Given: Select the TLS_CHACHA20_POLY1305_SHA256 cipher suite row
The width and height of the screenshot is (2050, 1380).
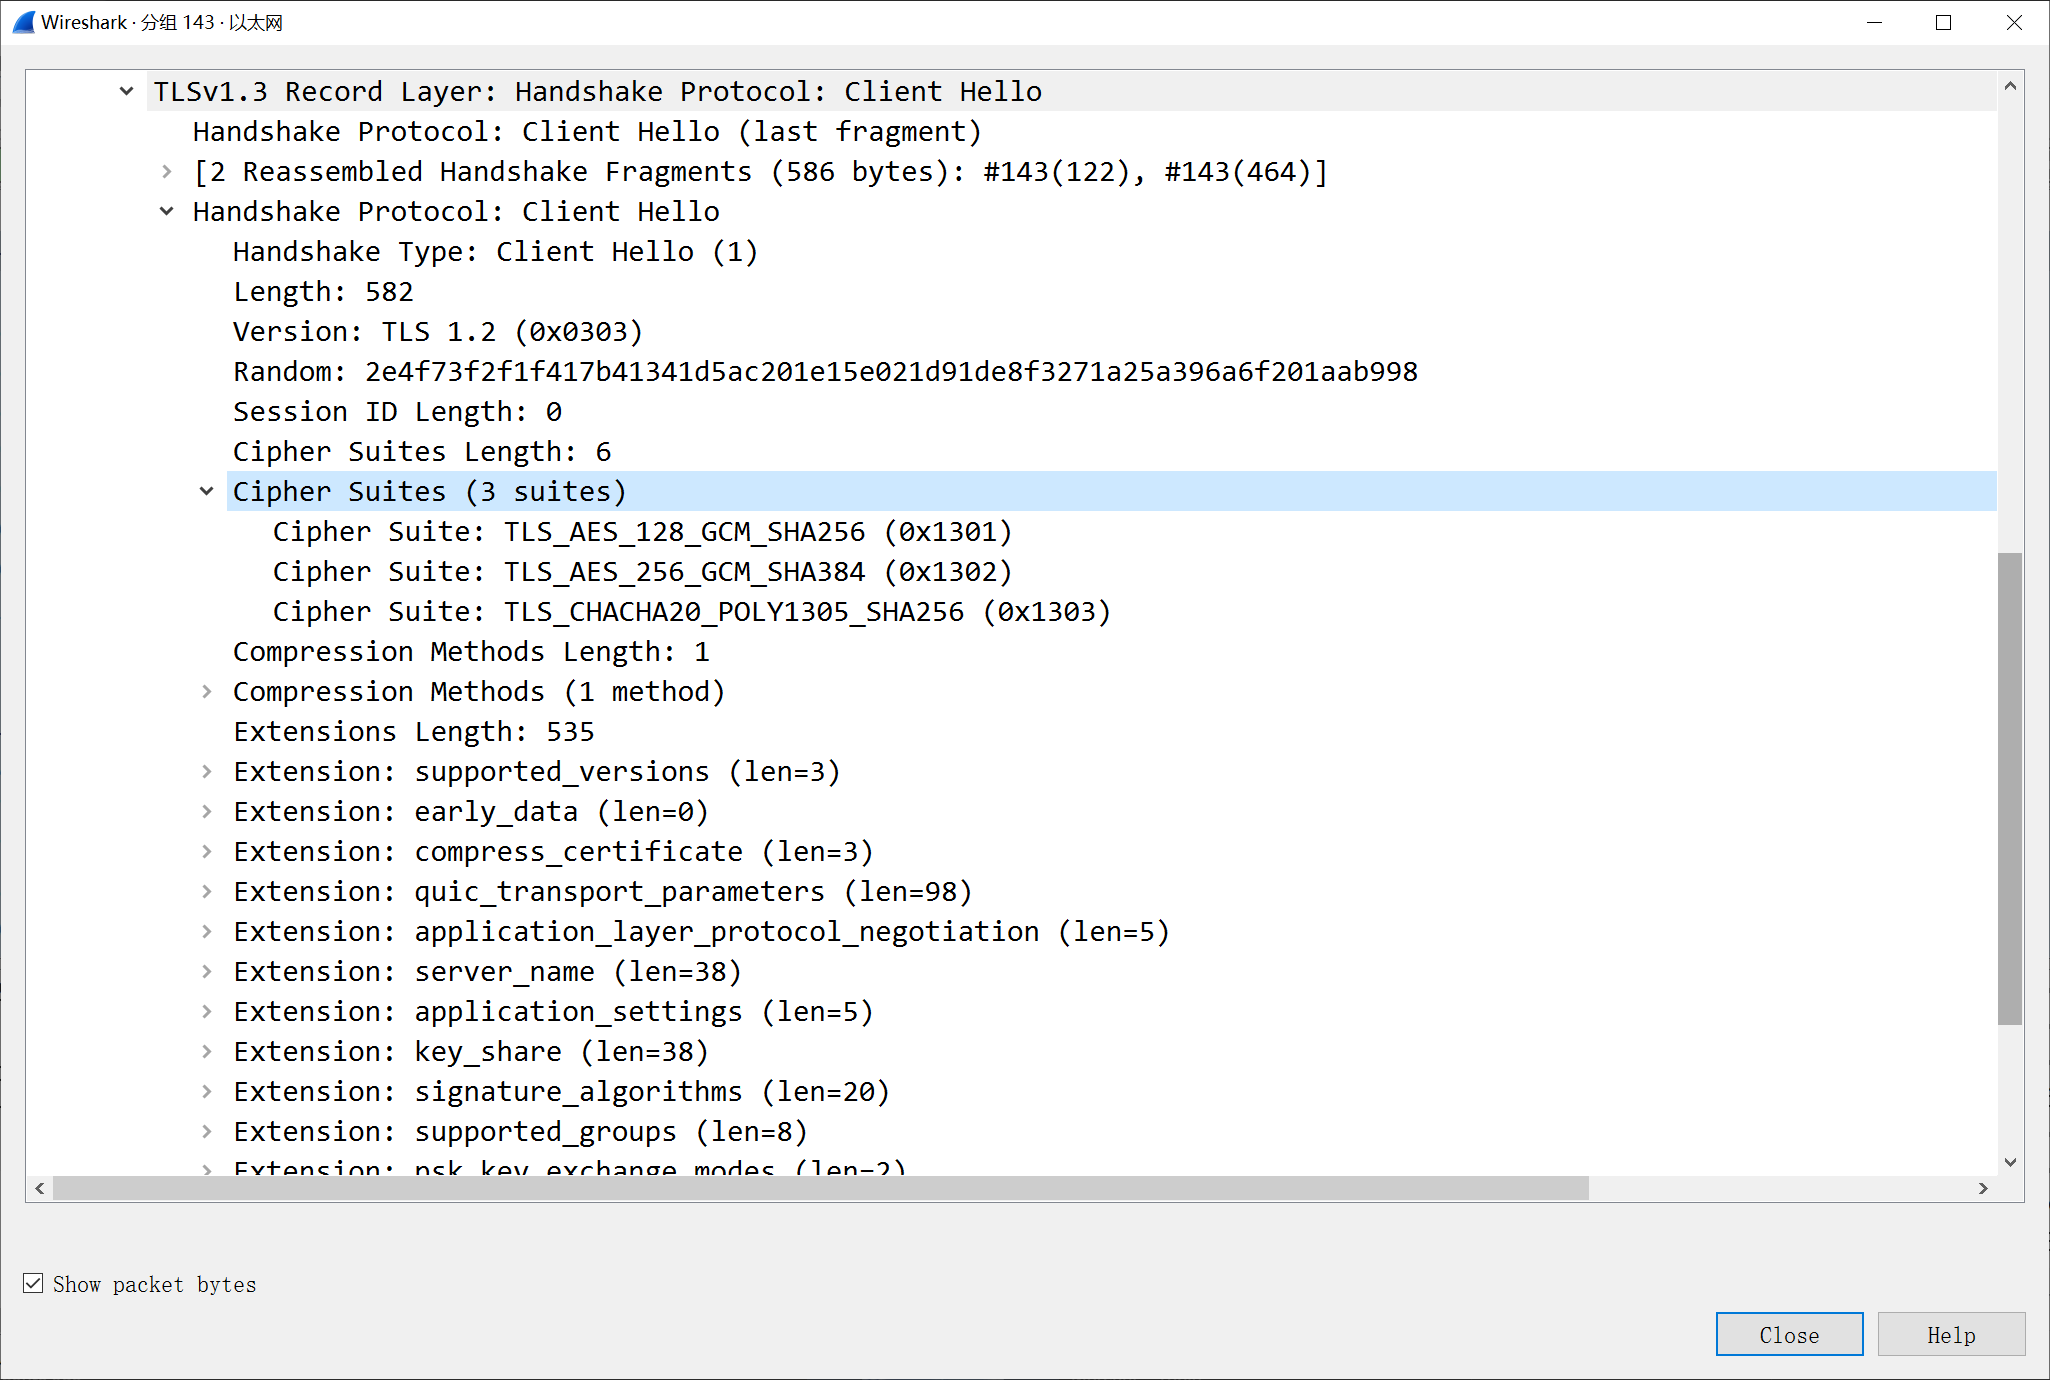Looking at the screenshot, I should coord(690,611).
